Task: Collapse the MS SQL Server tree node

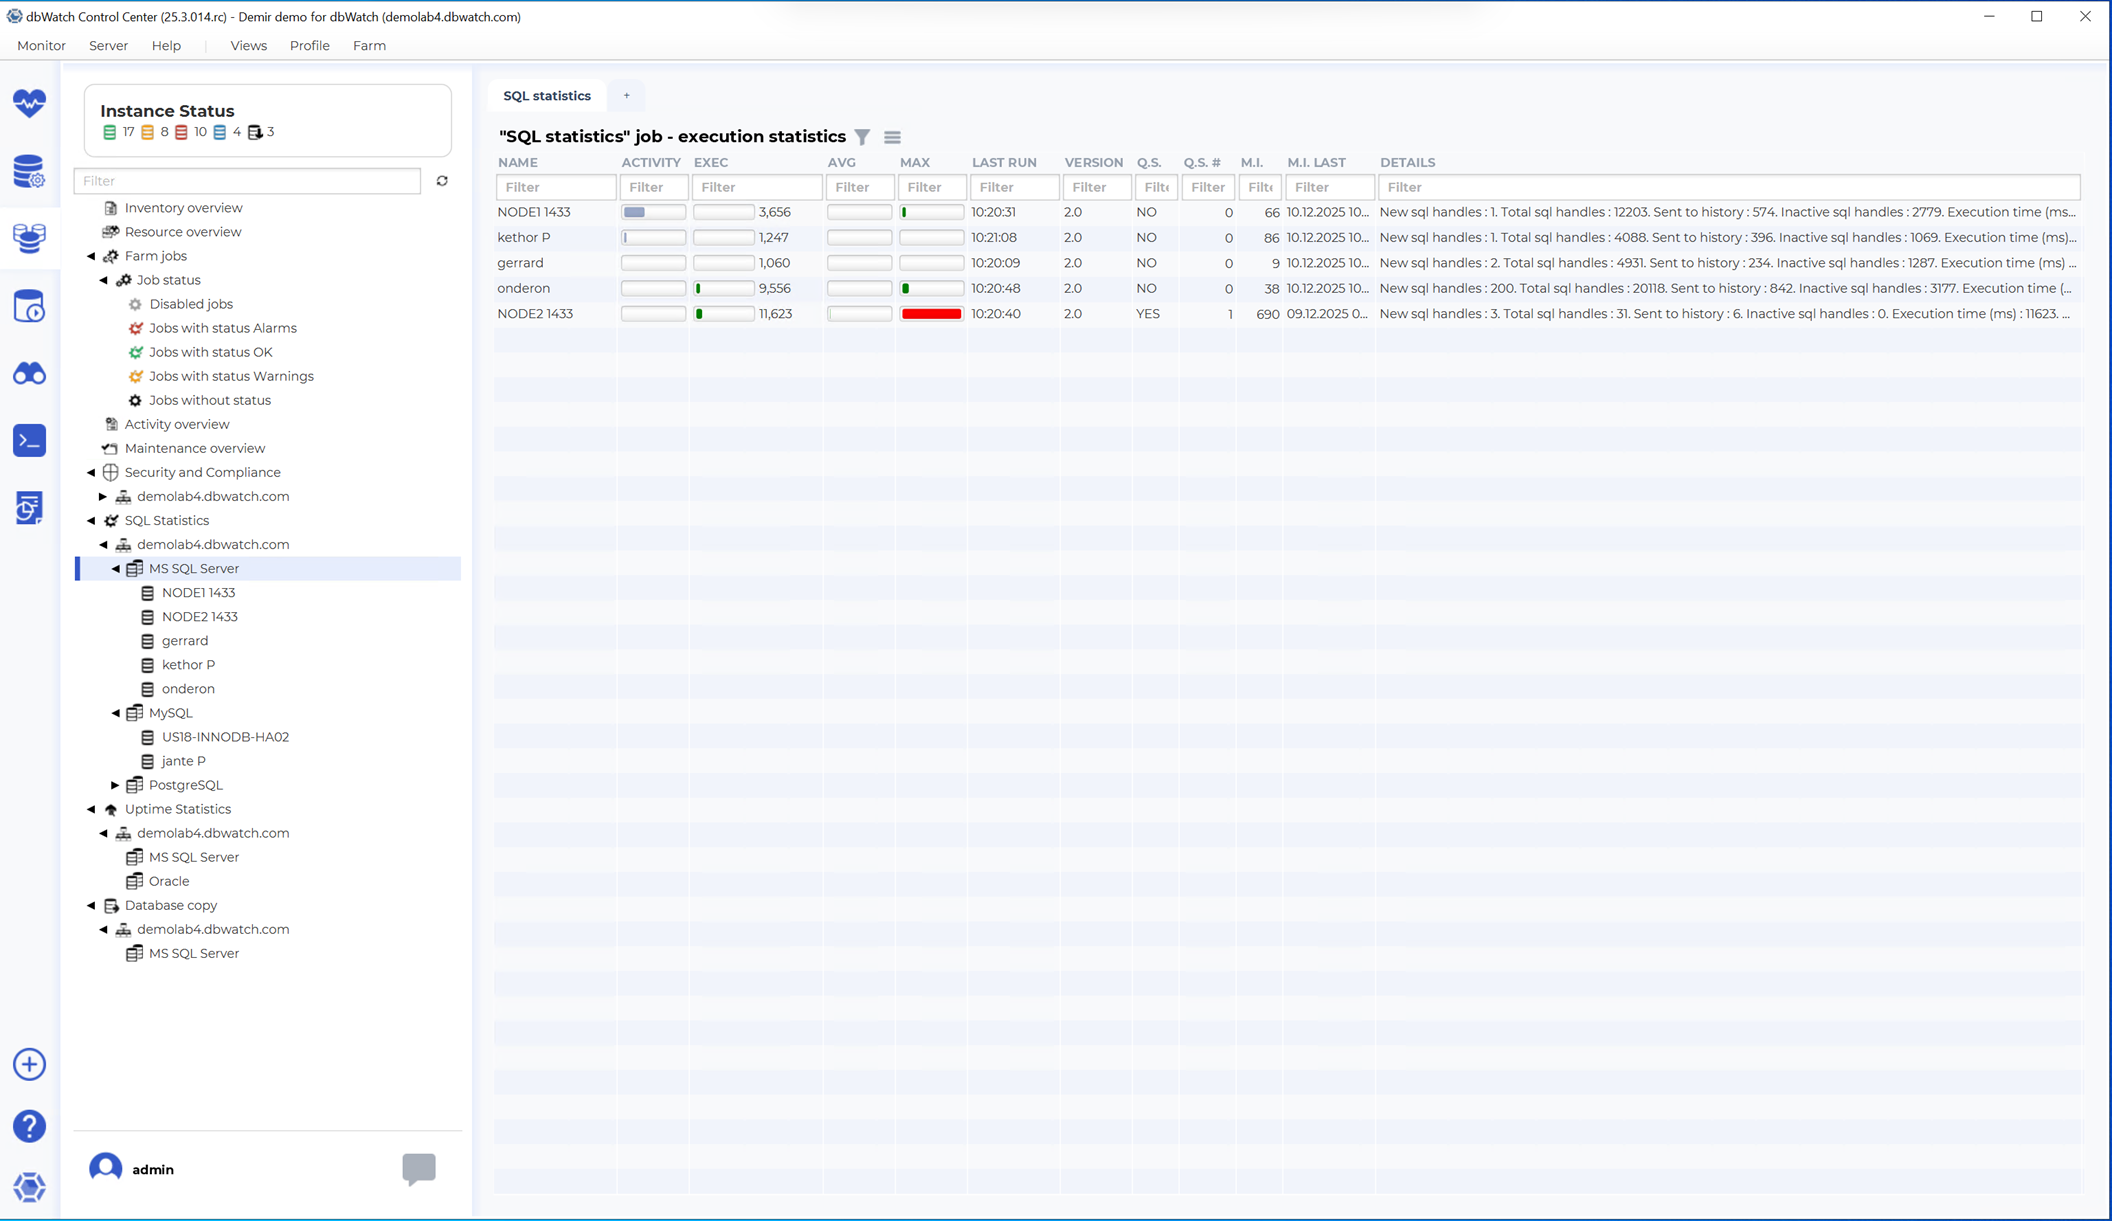Action: 116,569
